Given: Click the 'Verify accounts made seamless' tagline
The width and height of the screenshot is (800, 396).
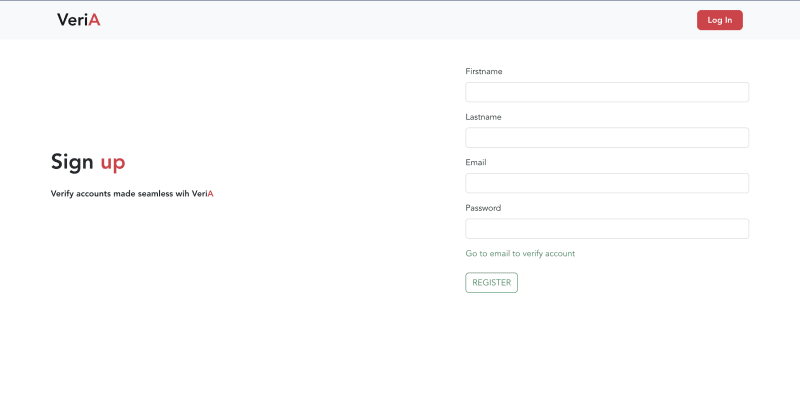Looking at the screenshot, I should pos(132,194).
